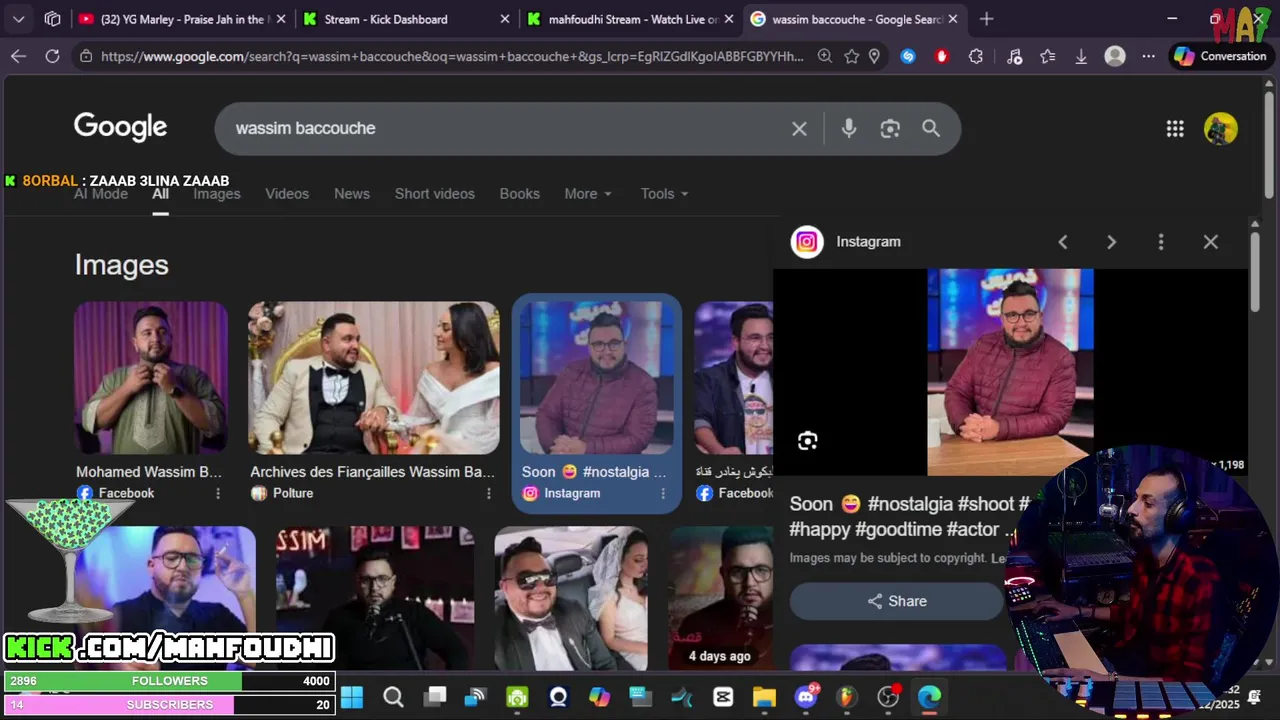Screen dimensions: 1280x720
Task: Open Mohamed Wassim Facebook image thumbnail
Action: pyautogui.click(x=151, y=378)
